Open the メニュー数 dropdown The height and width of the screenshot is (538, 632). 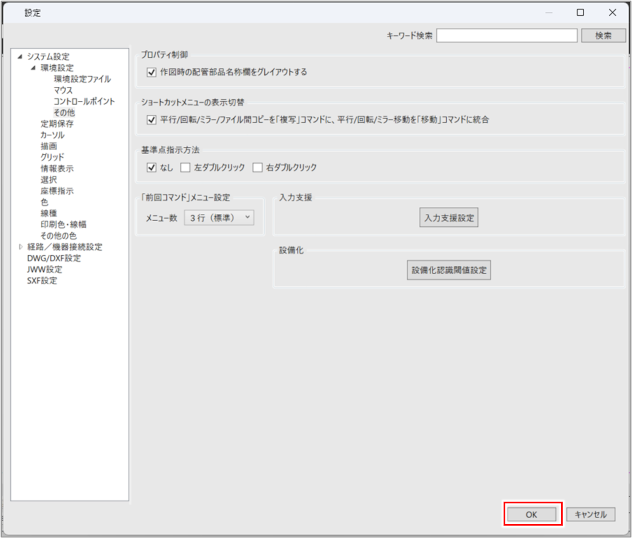219,217
